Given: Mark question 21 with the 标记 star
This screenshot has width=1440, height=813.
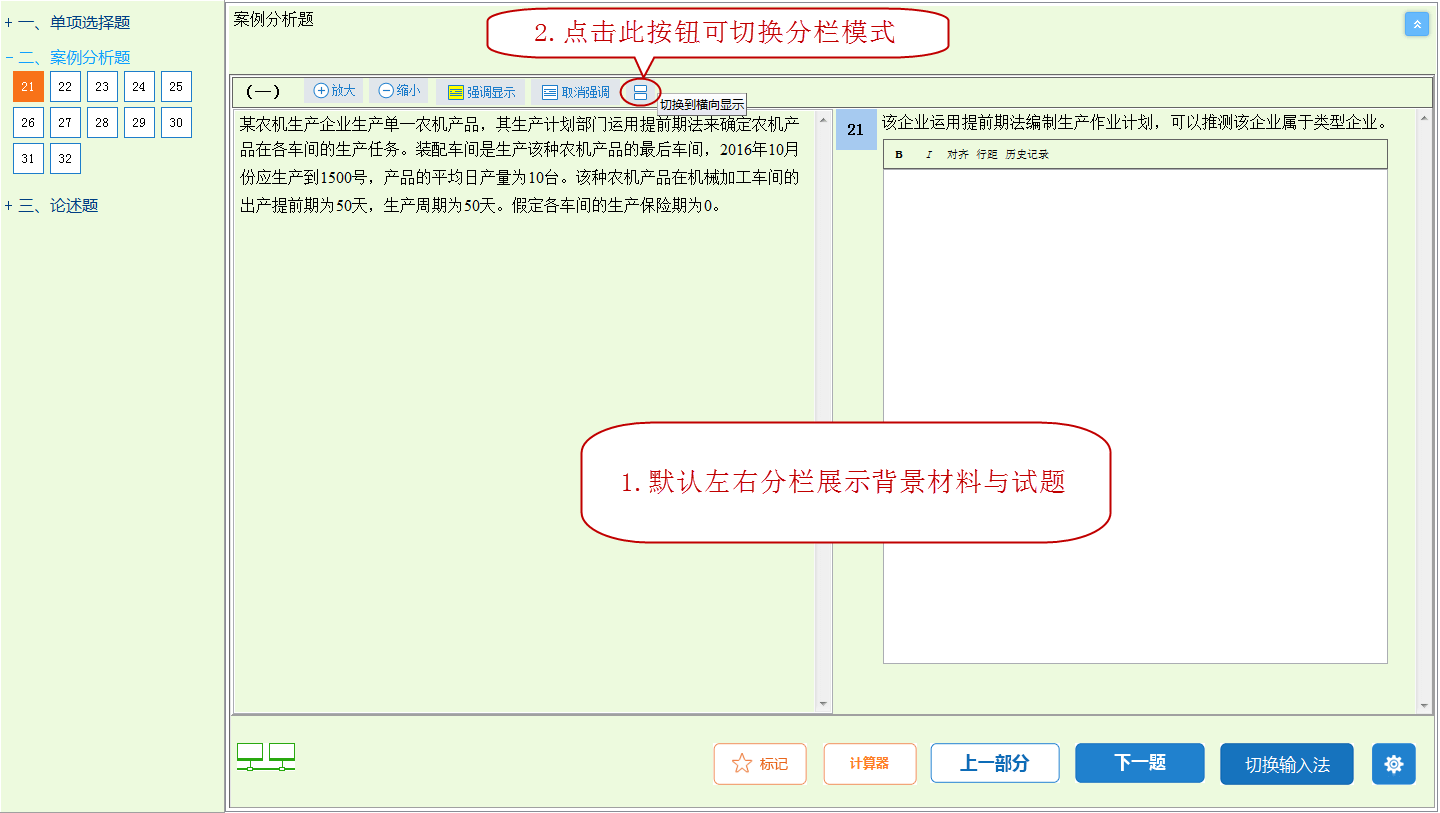Looking at the screenshot, I should pyautogui.click(x=760, y=763).
